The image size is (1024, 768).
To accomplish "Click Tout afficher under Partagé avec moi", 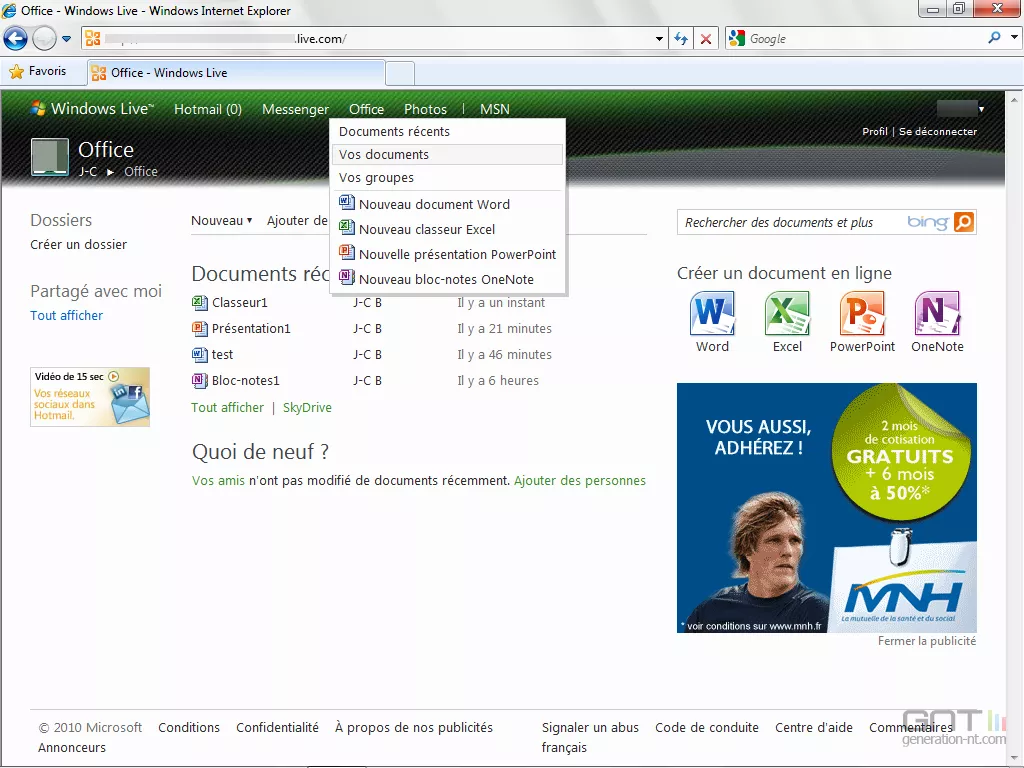I will pyautogui.click(x=67, y=315).
